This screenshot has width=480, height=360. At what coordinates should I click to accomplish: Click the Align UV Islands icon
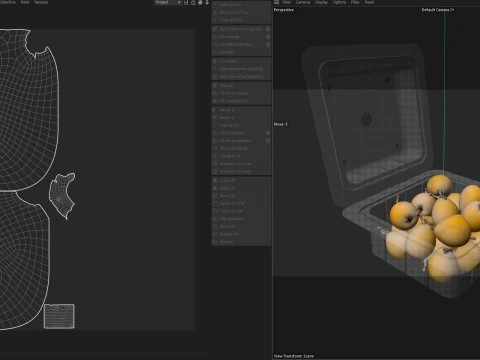coord(215,148)
